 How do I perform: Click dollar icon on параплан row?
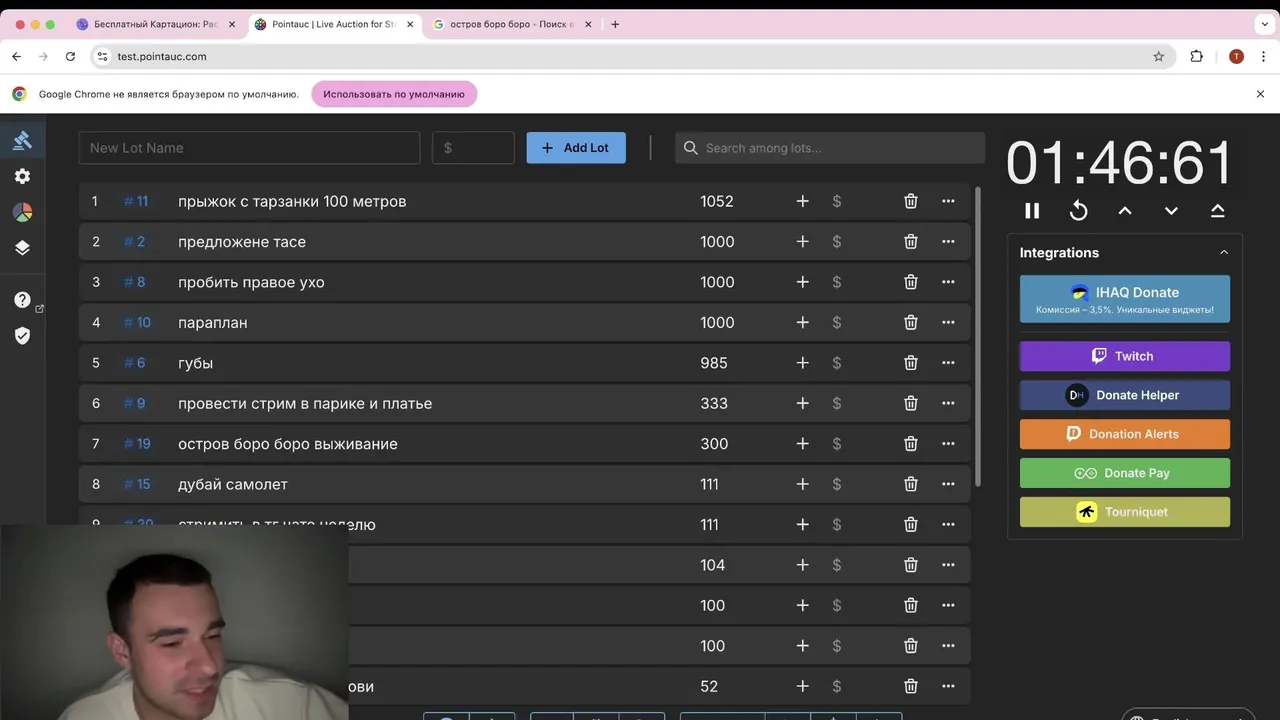pyautogui.click(x=837, y=323)
